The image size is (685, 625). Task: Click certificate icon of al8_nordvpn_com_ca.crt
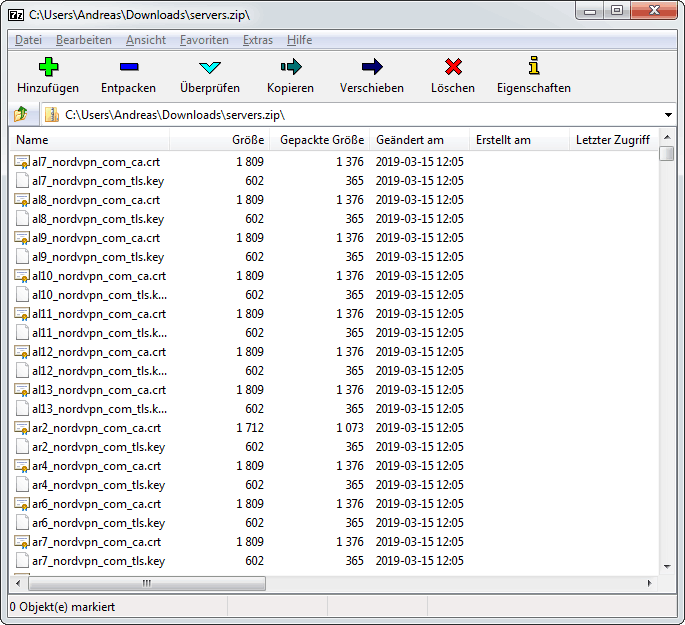coord(22,200)
